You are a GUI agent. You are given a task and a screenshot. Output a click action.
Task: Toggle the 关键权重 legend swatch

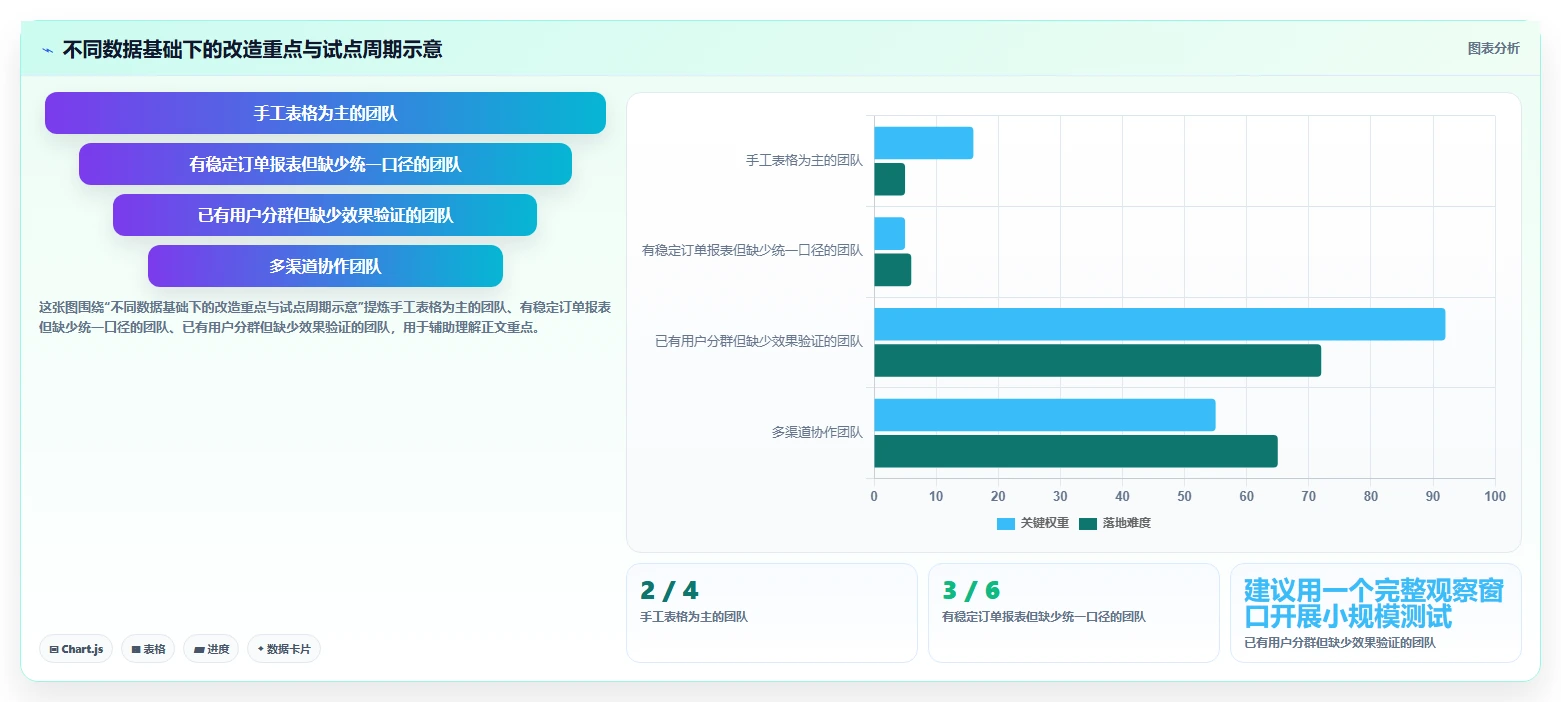point(1006,523)
